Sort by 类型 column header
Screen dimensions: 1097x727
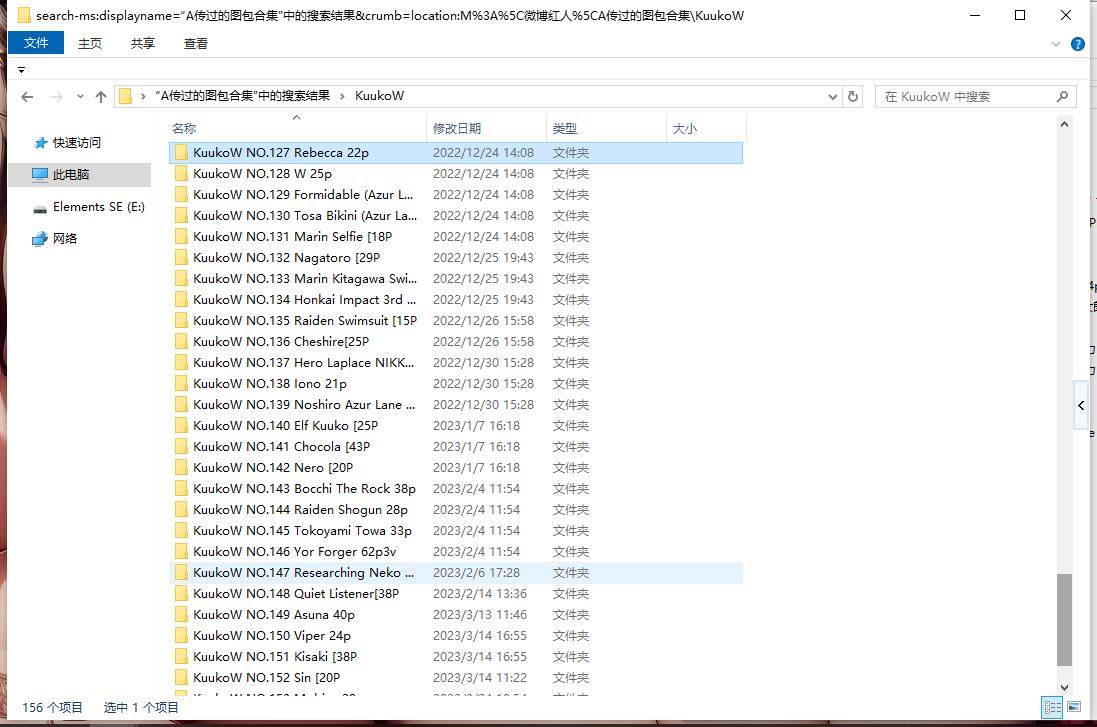click(x=606, y=128)
